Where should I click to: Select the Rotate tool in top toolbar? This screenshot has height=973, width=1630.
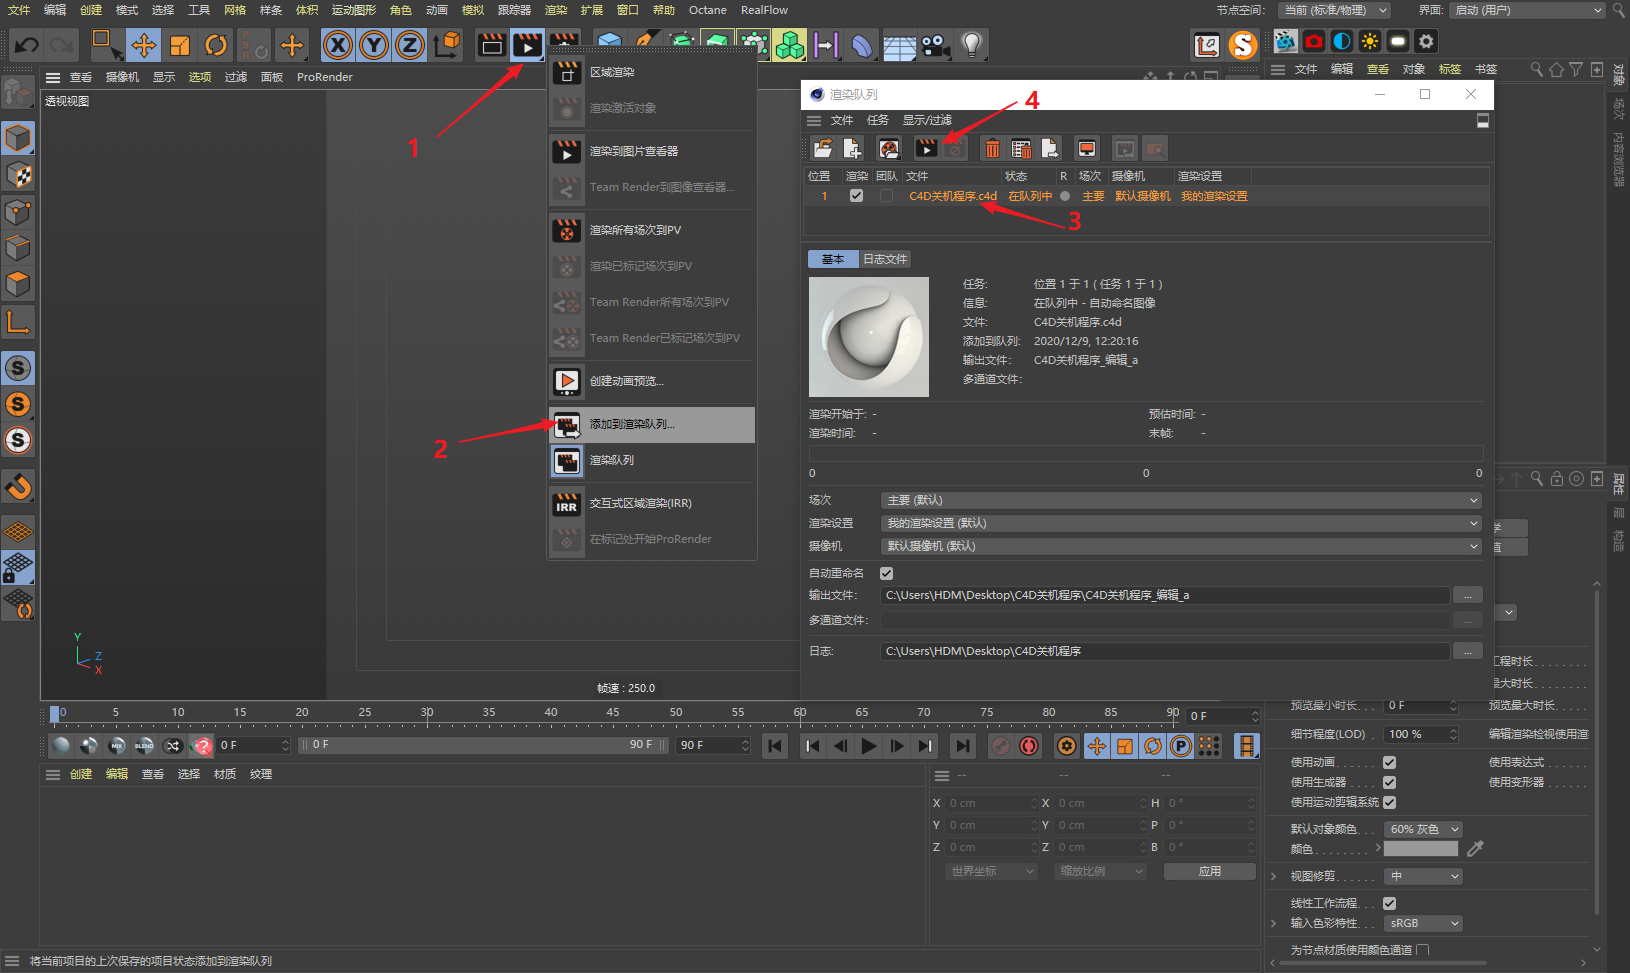[x=216, y=45]
